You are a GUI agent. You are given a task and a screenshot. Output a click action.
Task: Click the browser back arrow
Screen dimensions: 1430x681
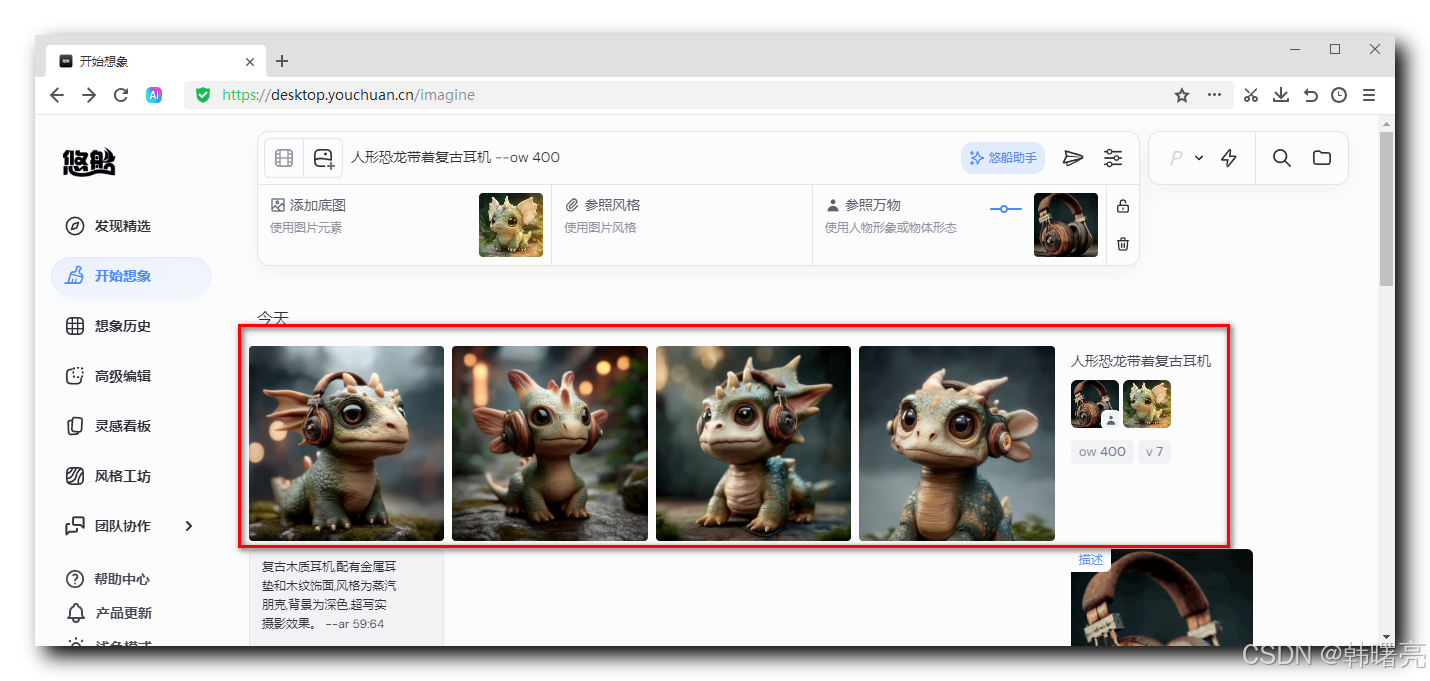point(57,95)
